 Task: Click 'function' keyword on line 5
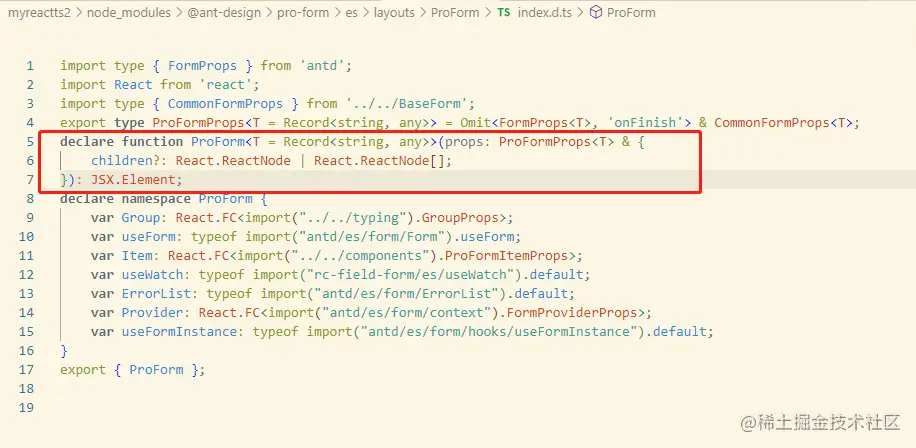pos(152,141)
